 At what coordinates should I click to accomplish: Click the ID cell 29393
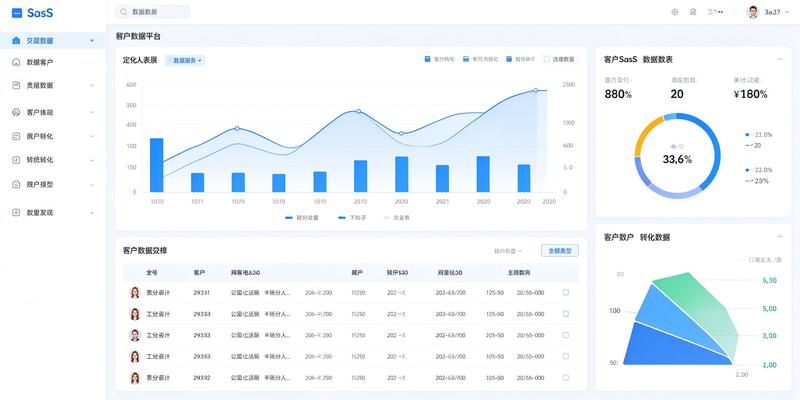coord(202,356)
